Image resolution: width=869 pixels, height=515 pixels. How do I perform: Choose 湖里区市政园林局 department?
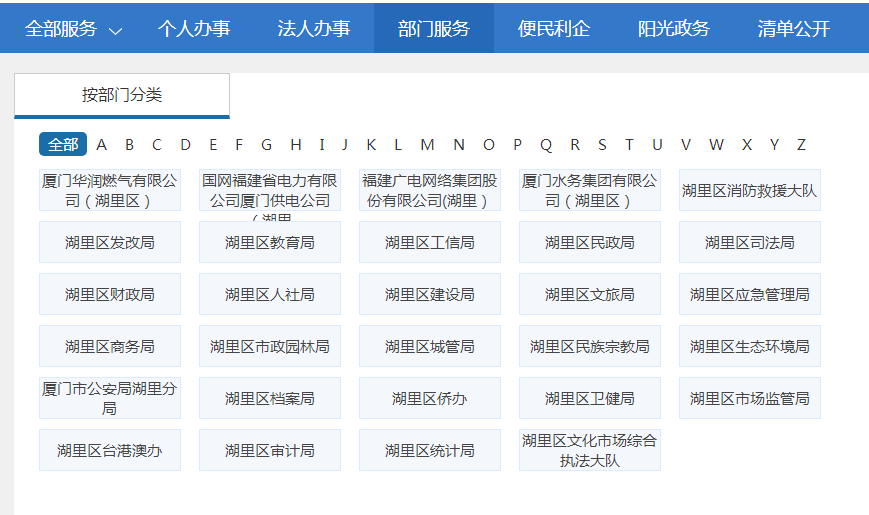pos(269,346)
